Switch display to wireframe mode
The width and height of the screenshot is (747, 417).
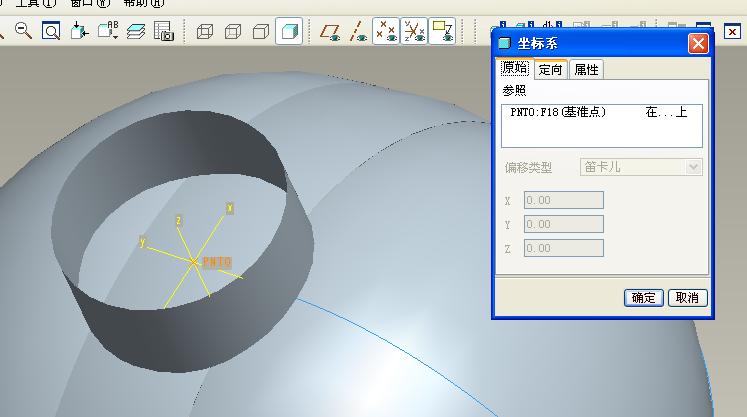click(205, 31)
